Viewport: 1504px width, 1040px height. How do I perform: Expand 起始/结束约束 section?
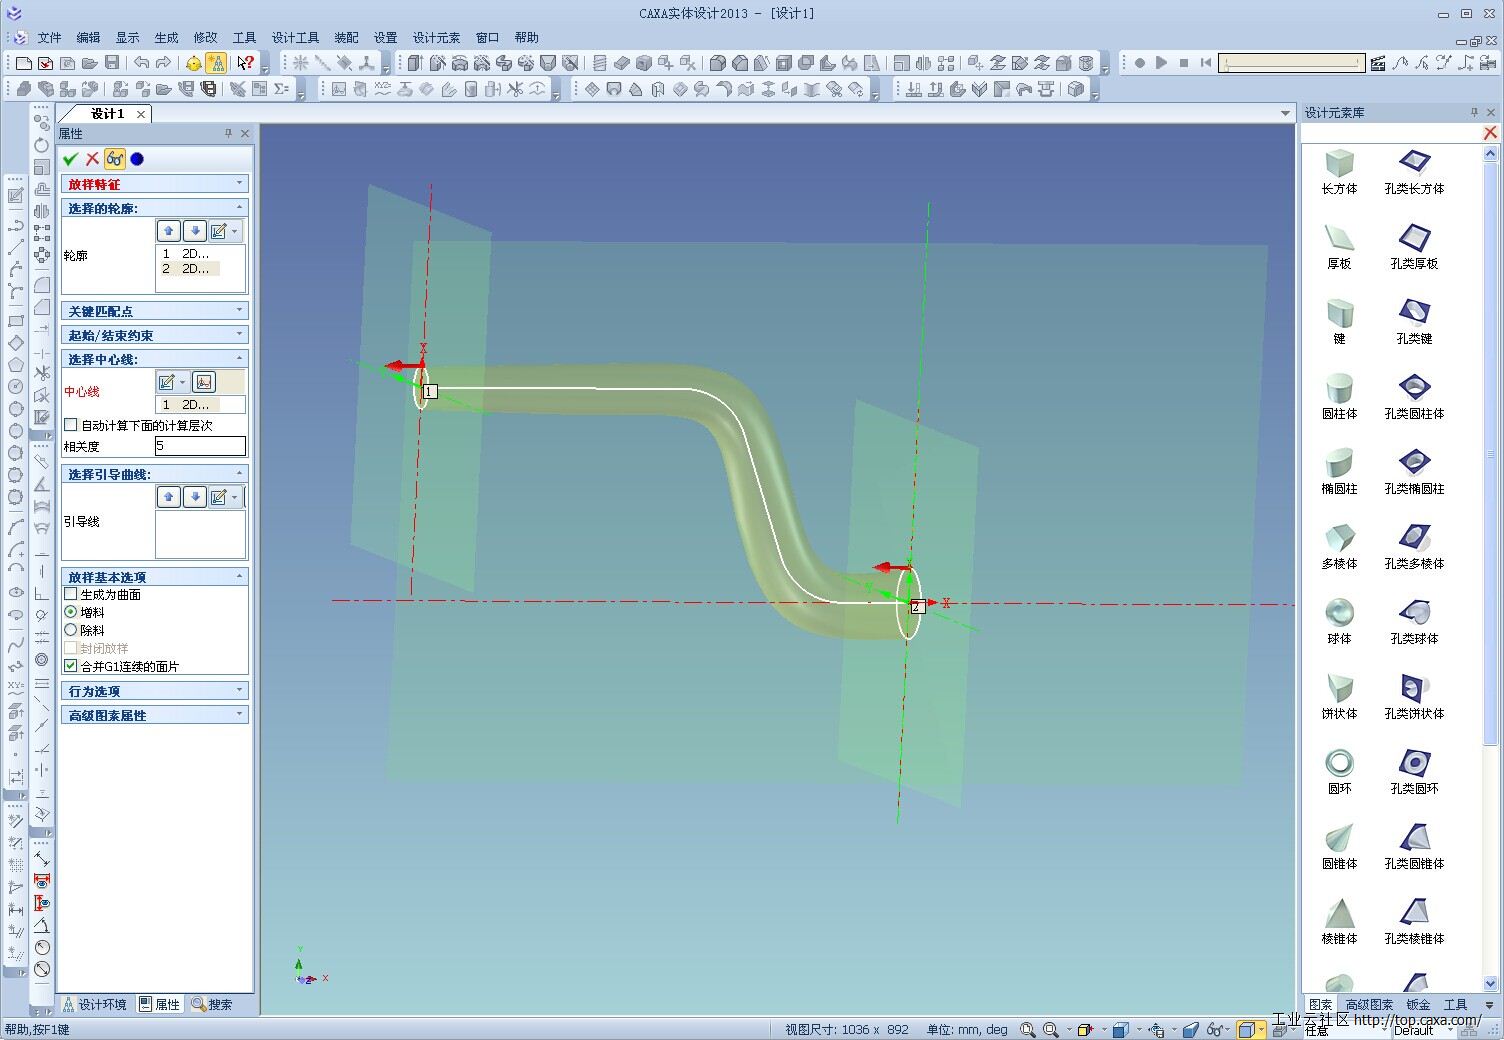pyautogui.click(x=155, y=335)
